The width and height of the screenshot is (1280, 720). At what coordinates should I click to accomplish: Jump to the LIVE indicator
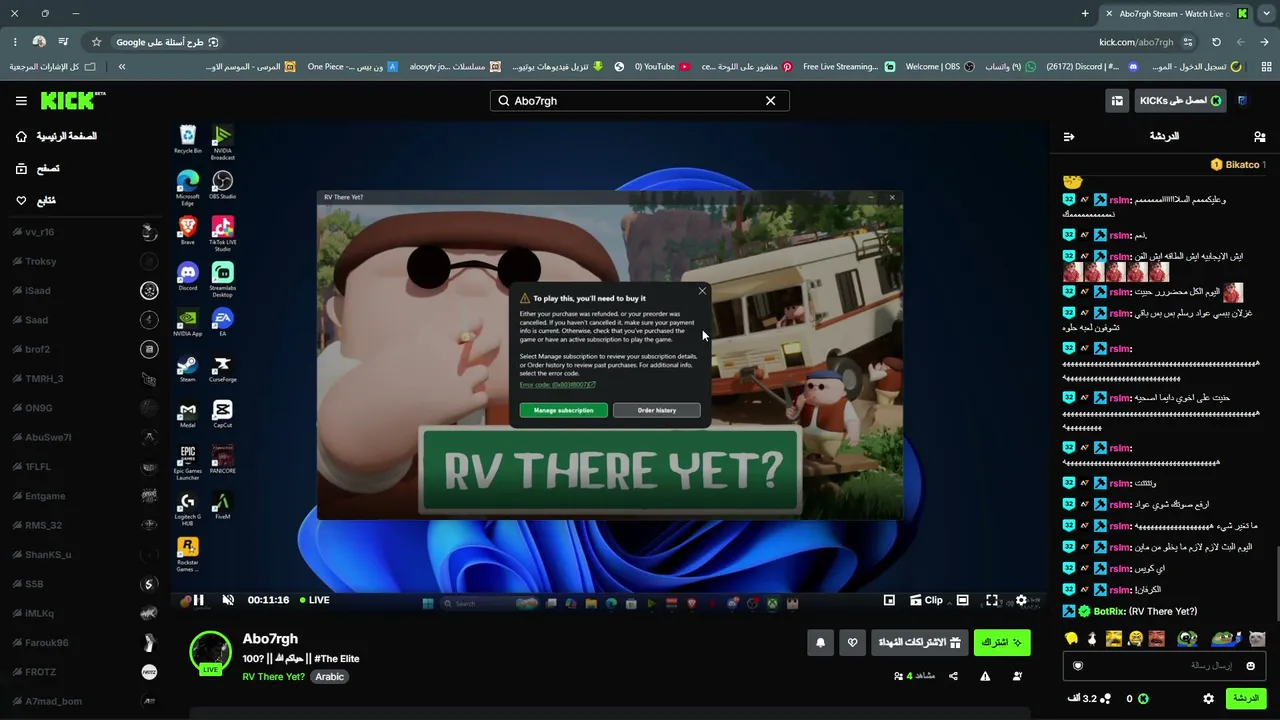[313, 600]
